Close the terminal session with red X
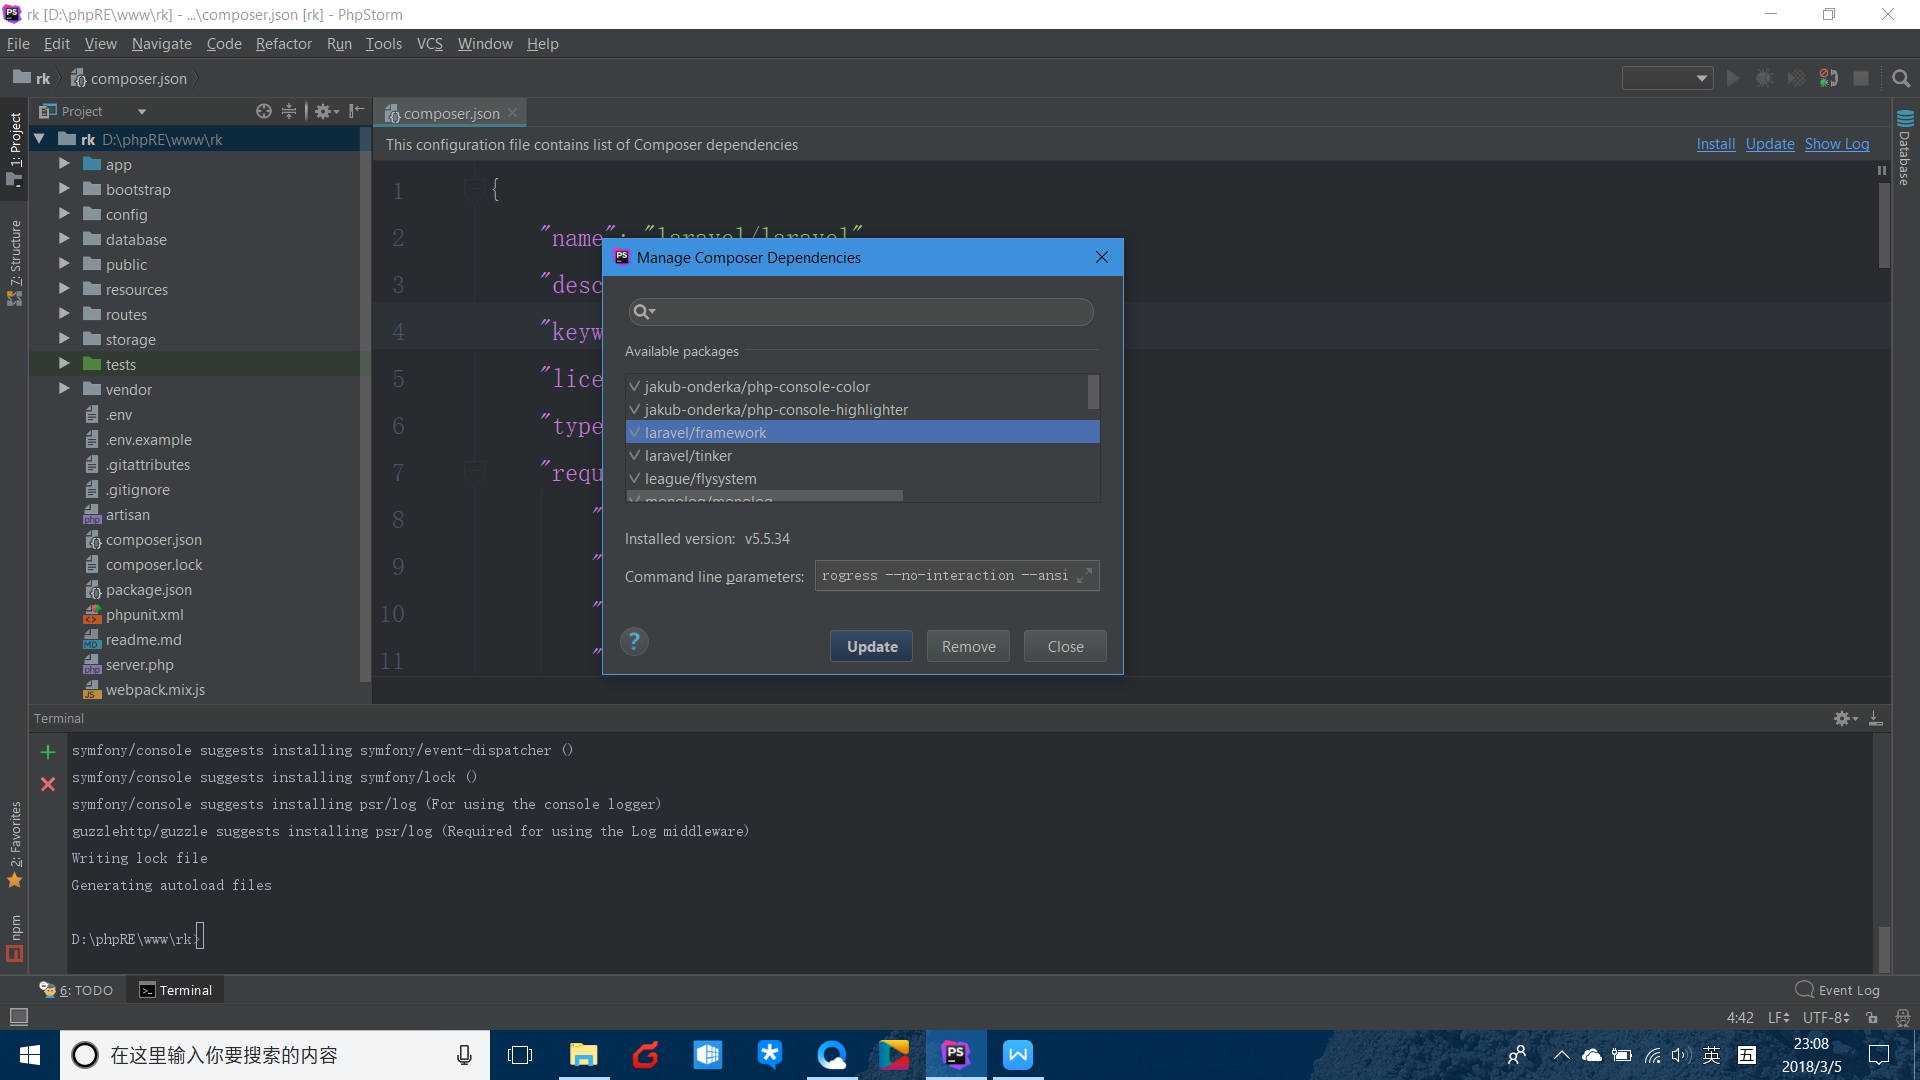 [x=48, y=785]
